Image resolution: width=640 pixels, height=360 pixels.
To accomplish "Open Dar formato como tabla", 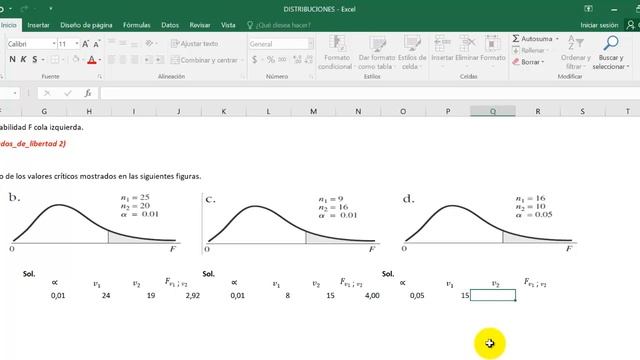I will tap(376, 53).
